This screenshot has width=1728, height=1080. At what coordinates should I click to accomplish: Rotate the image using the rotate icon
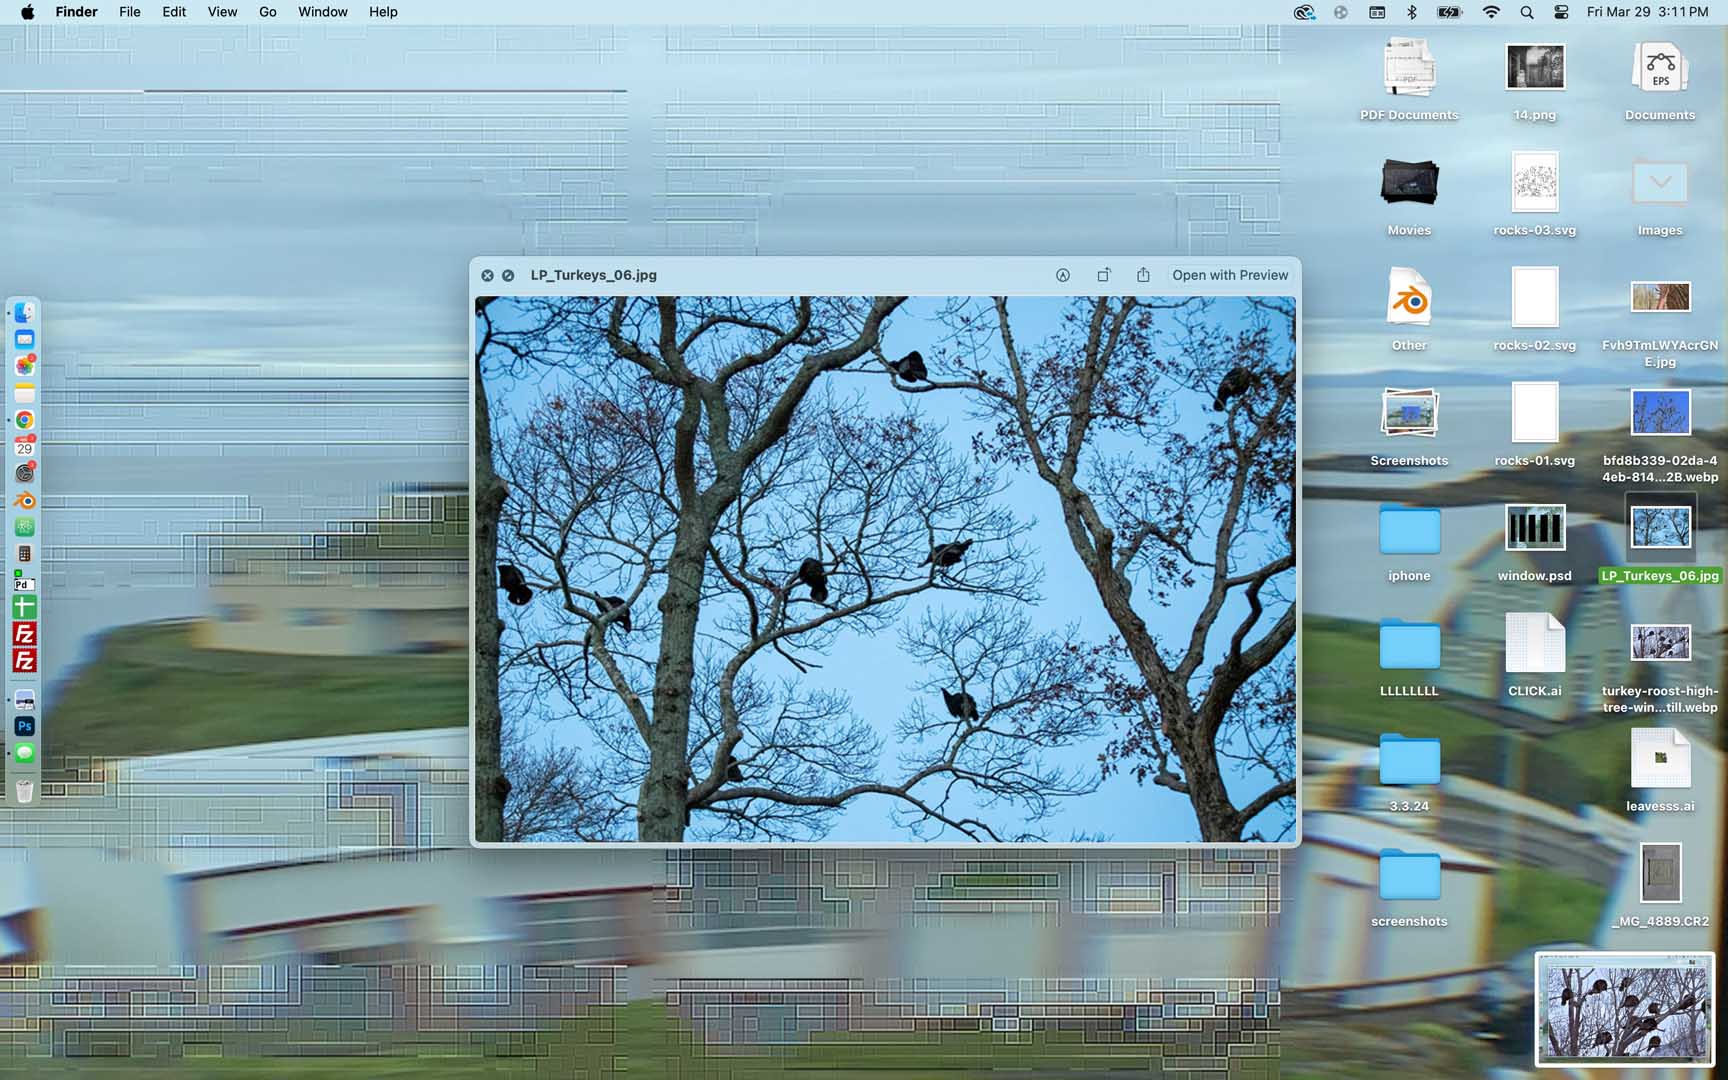1103,275
